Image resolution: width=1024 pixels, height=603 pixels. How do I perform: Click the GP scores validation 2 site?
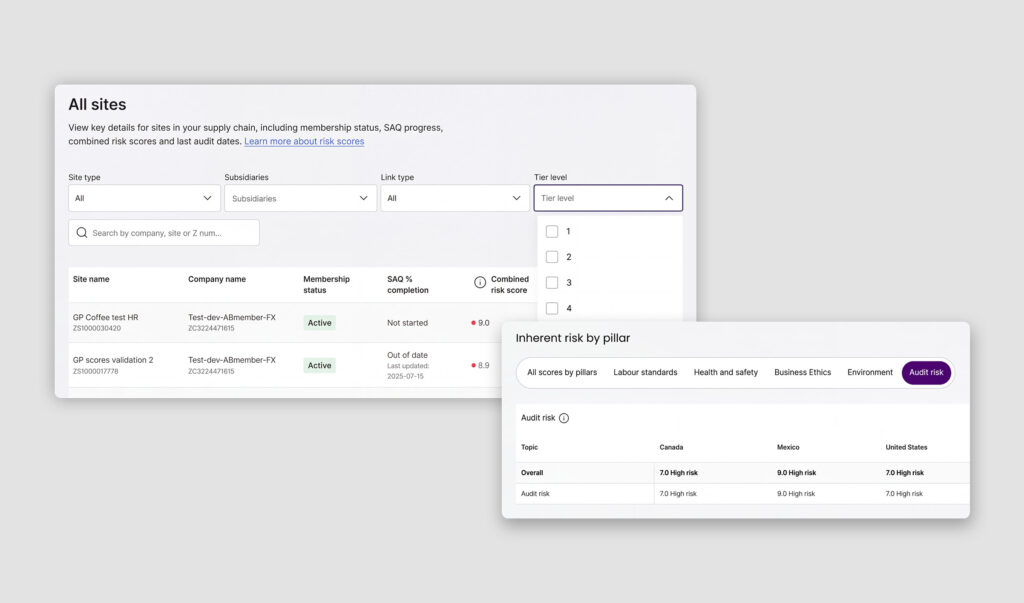pos(113,360)
